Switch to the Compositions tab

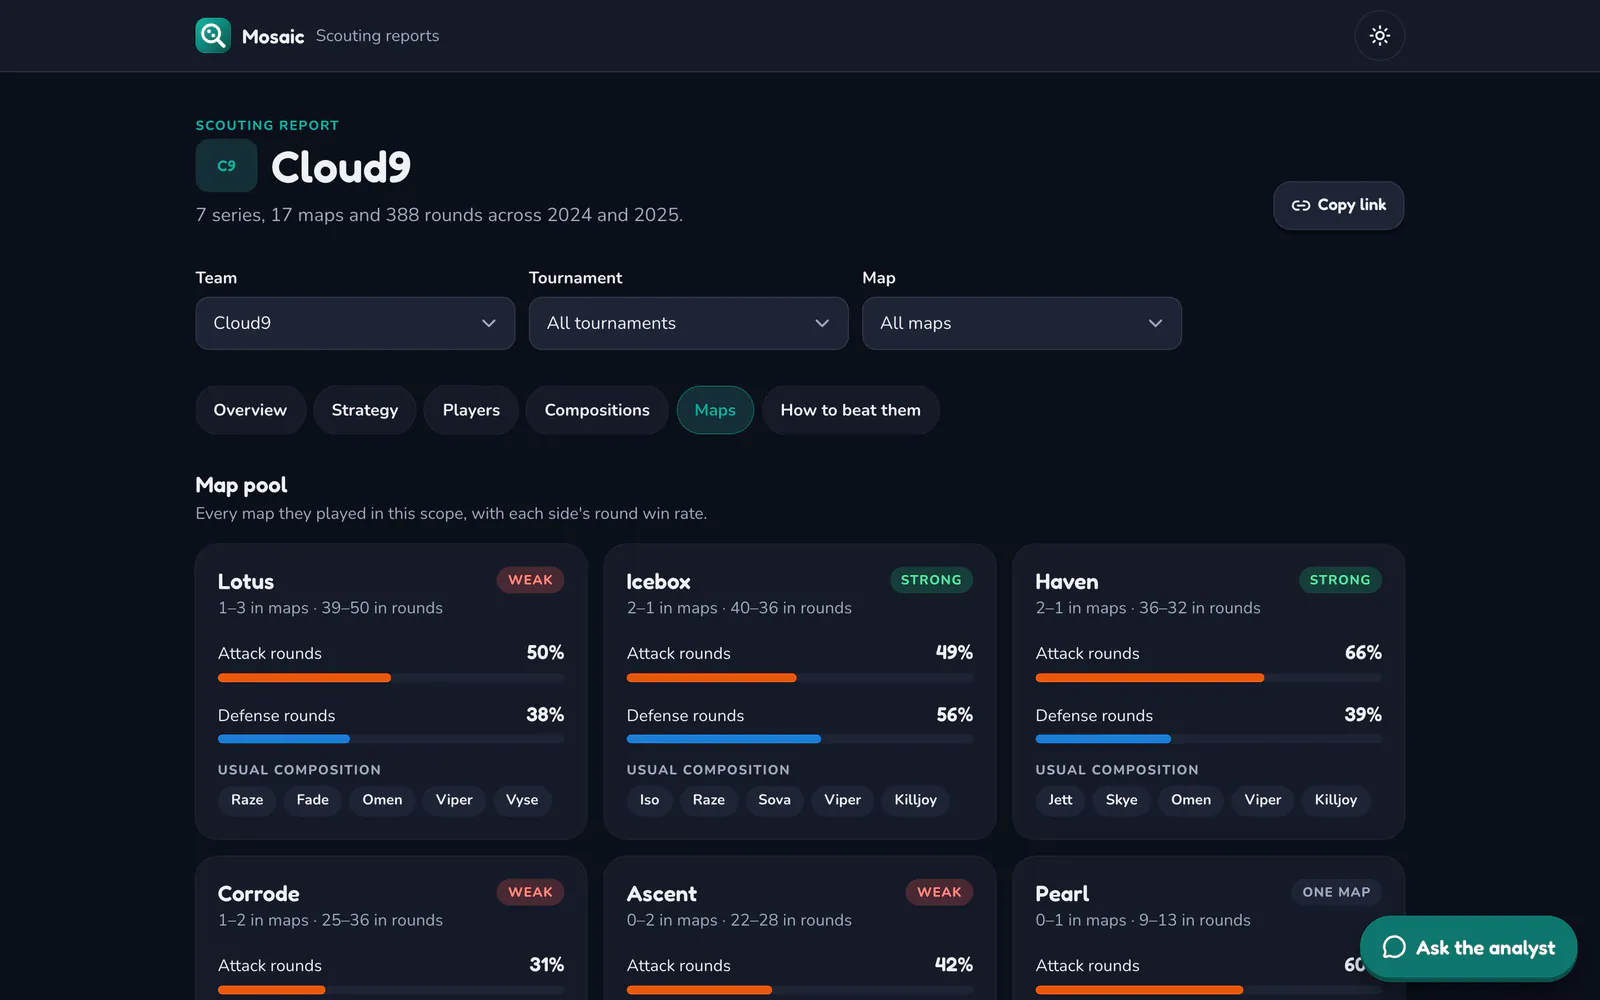(x=597, y=410)
